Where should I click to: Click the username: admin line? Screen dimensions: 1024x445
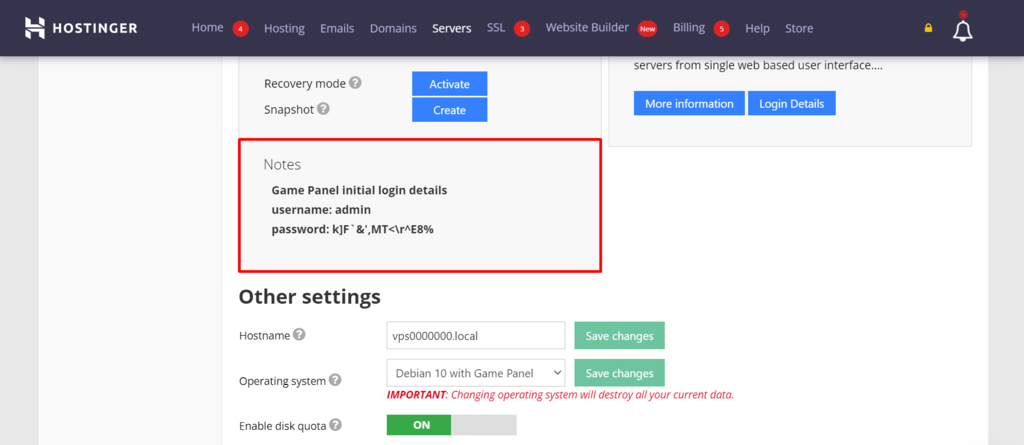click(x=321, y=210)
